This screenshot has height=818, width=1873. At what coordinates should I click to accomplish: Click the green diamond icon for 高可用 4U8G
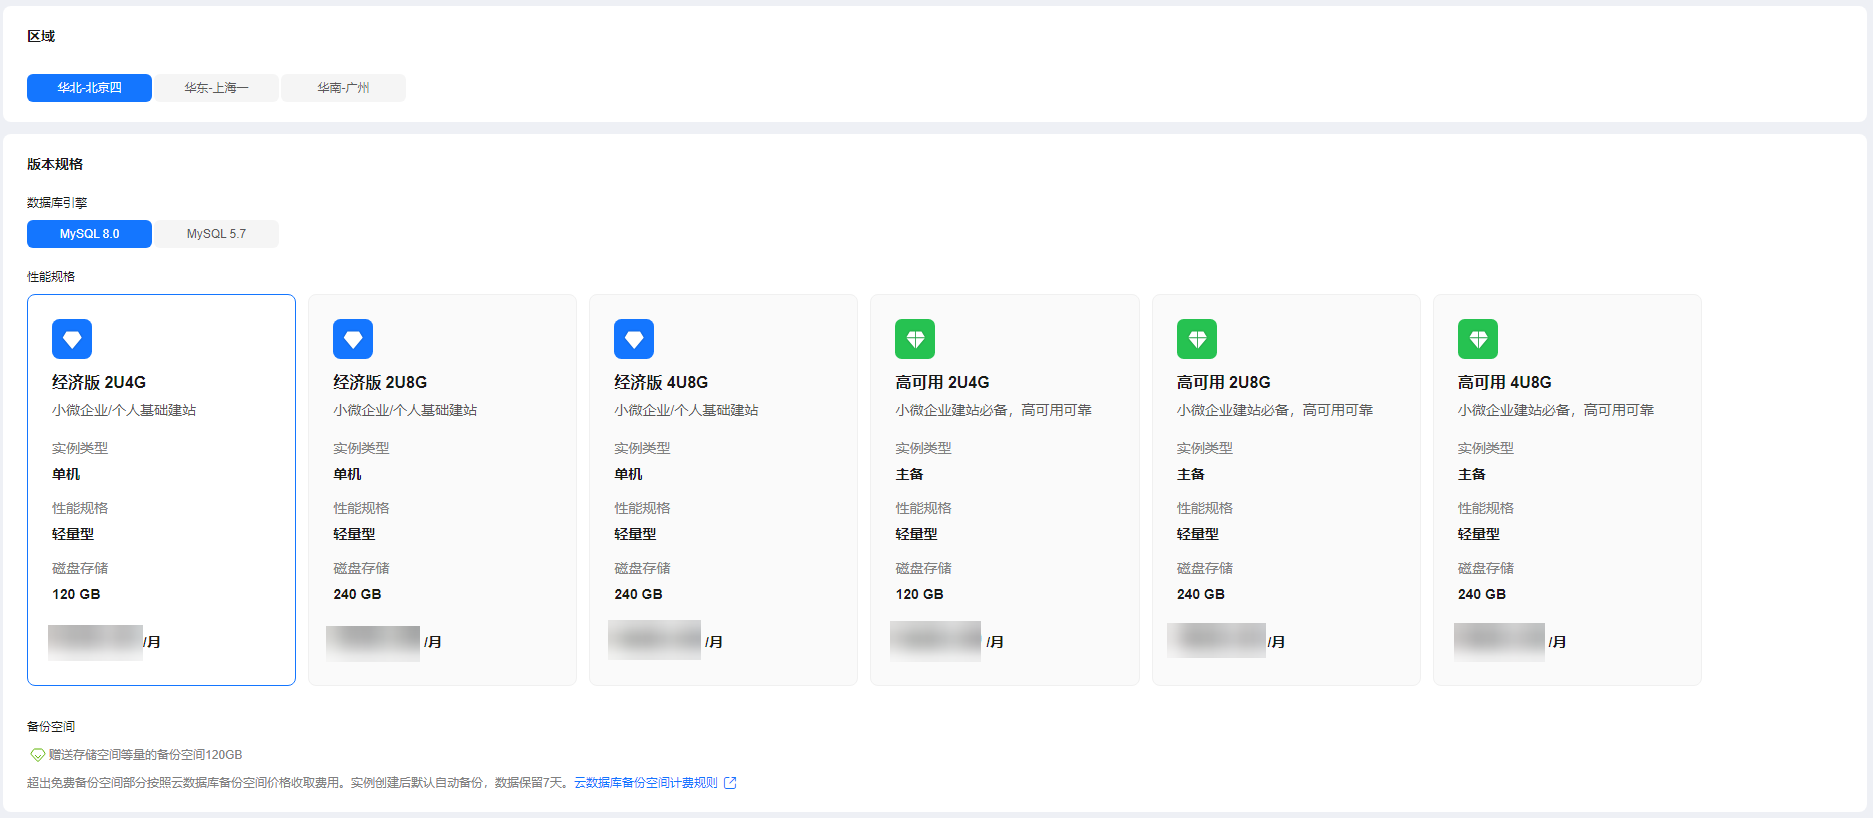1477,339
